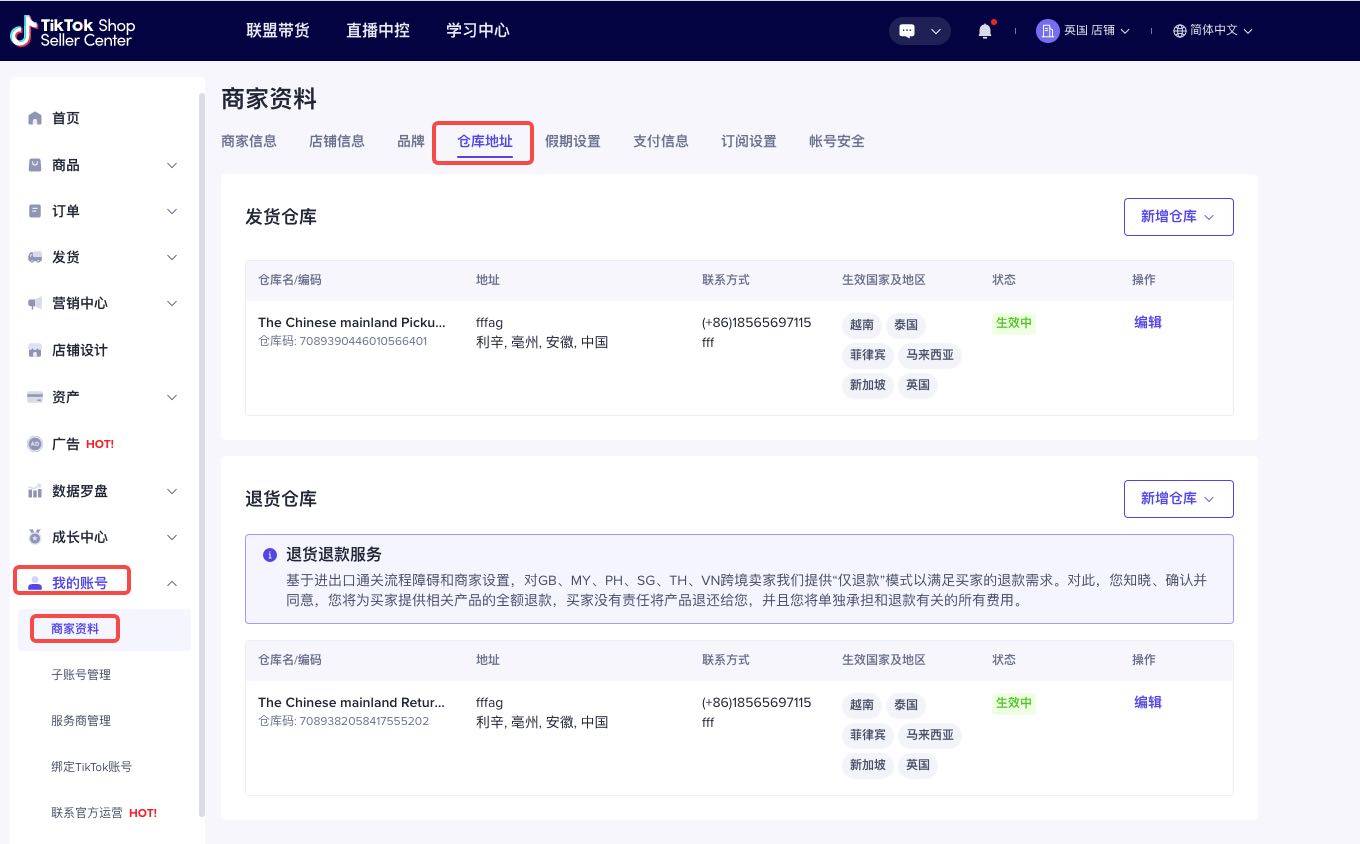Click the 广告 AD icon
The image size is (1360, 844).
click(x=35, y=444)
